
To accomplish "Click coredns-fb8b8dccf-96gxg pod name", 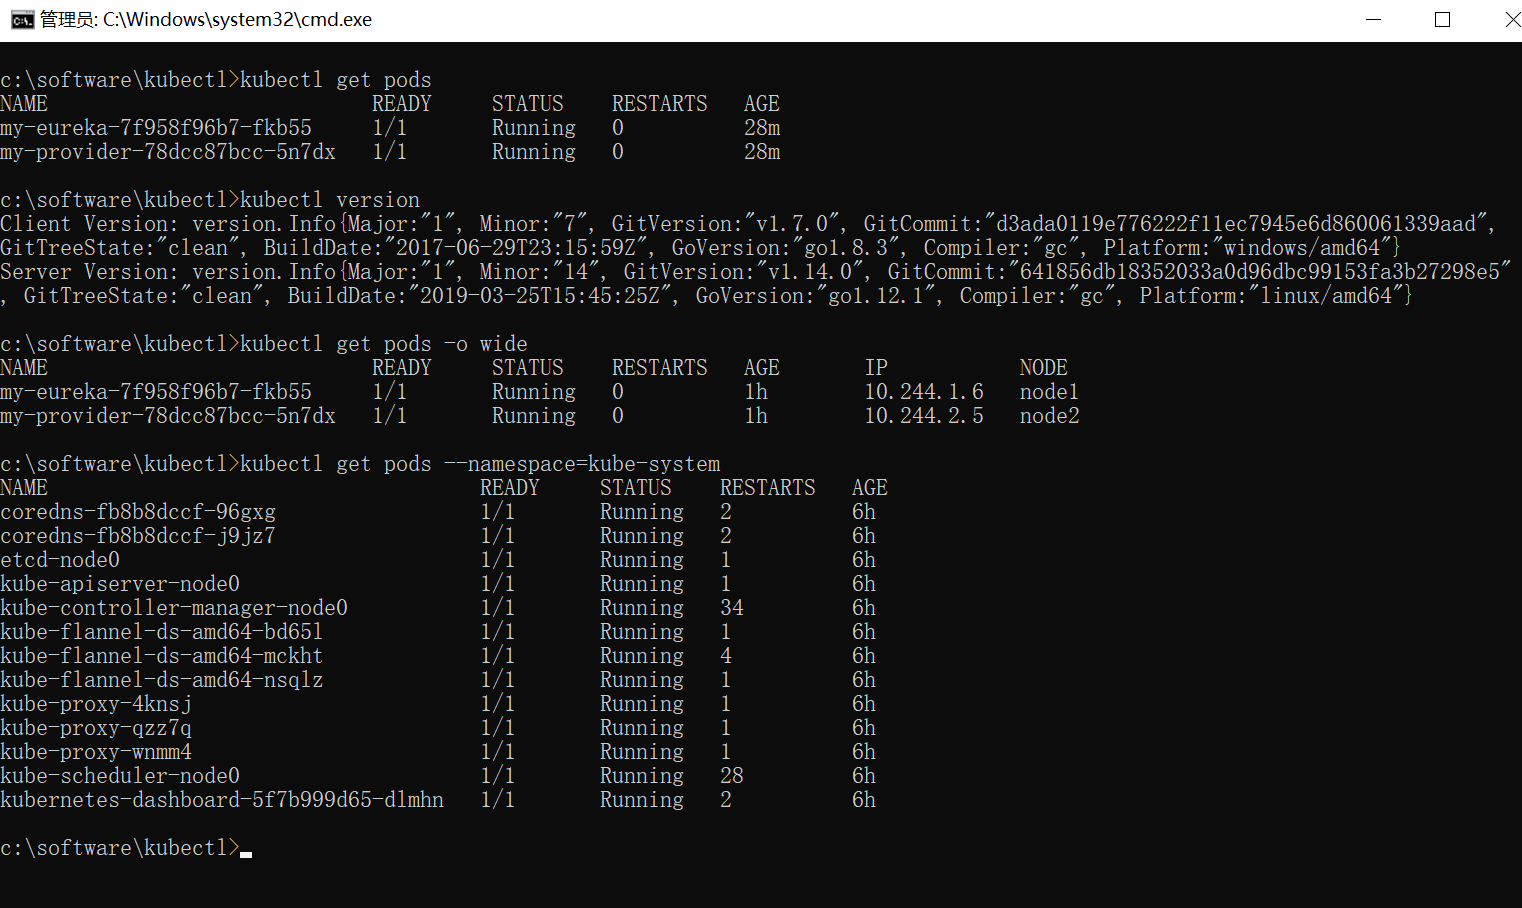I will click(x=138, y=512).
